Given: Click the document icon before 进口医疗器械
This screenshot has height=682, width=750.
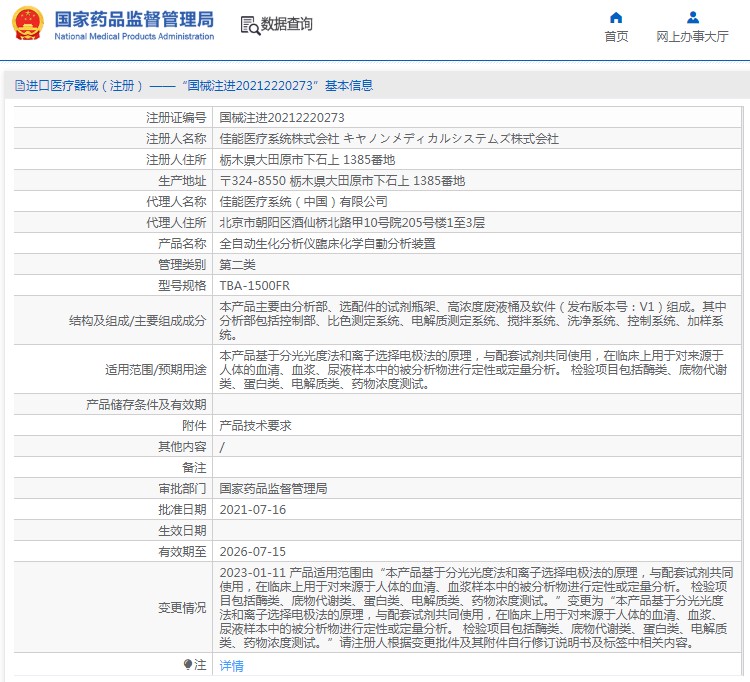Looking at the screenshot, I should pos(19,86).
